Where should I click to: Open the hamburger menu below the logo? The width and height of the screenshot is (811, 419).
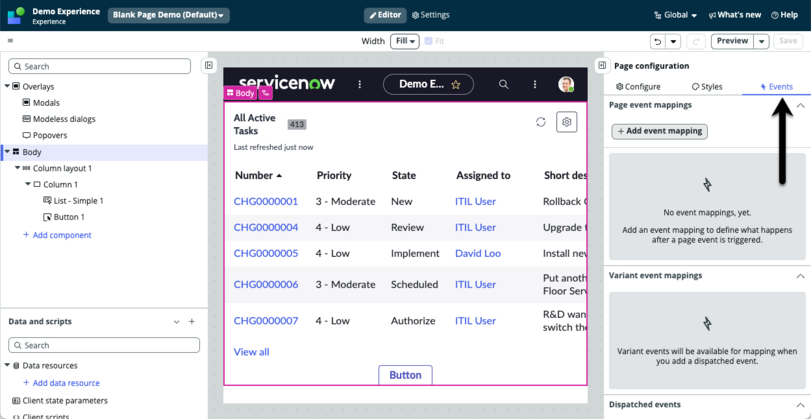[x=11, y=41]
